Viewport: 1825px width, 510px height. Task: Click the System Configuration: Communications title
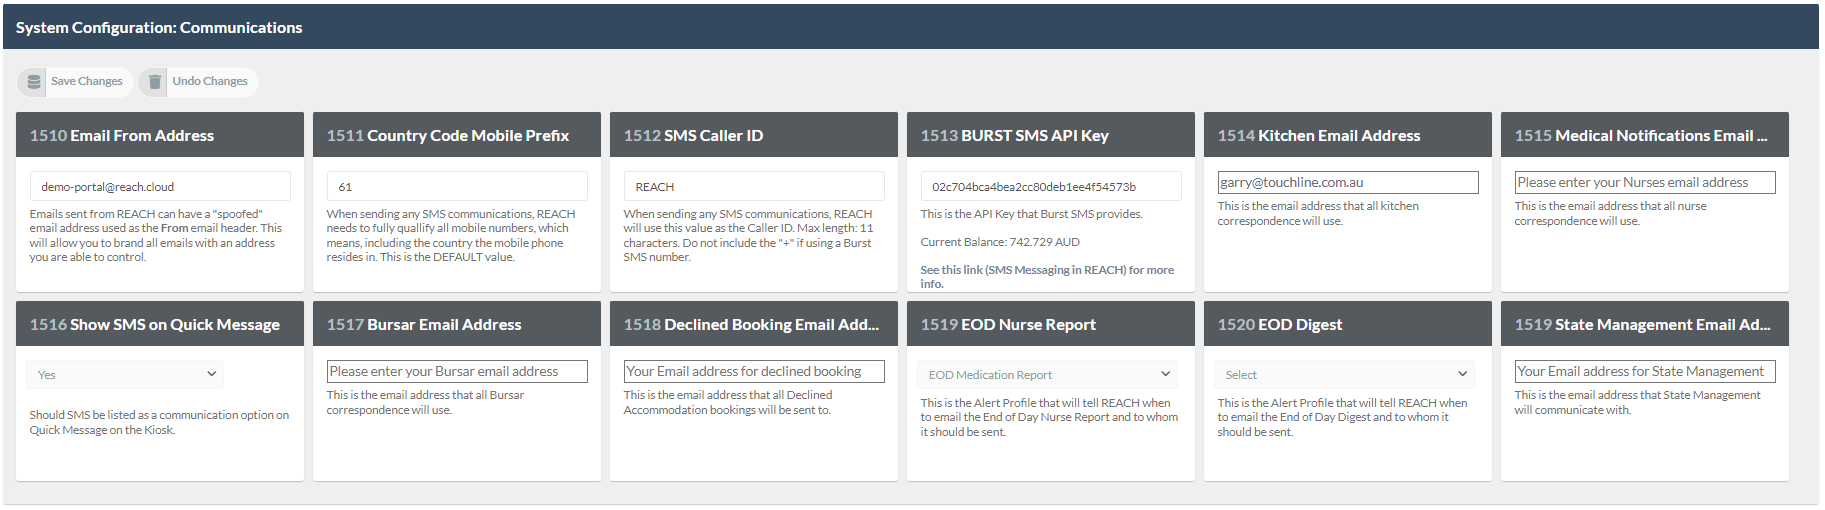point(159,28)
